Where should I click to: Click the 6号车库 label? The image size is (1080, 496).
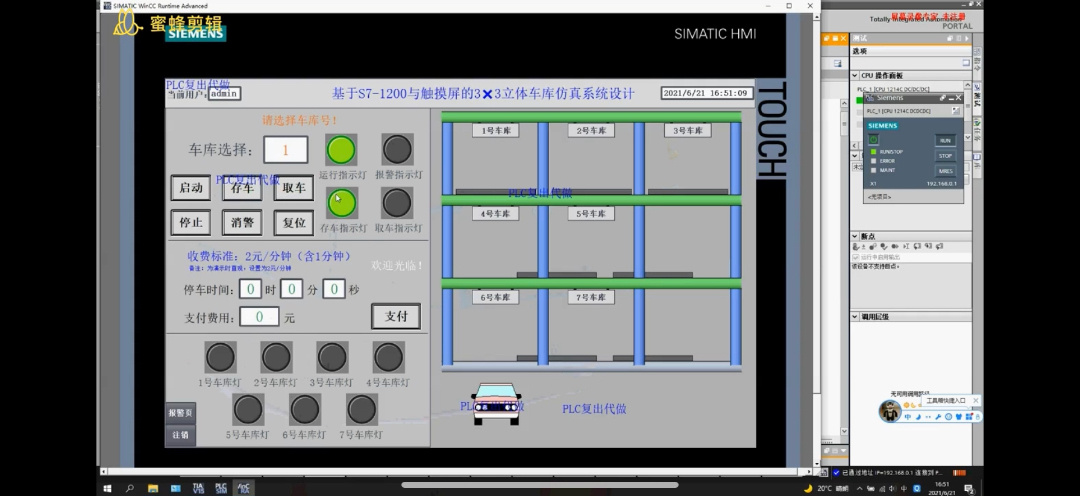click(495, 297)
